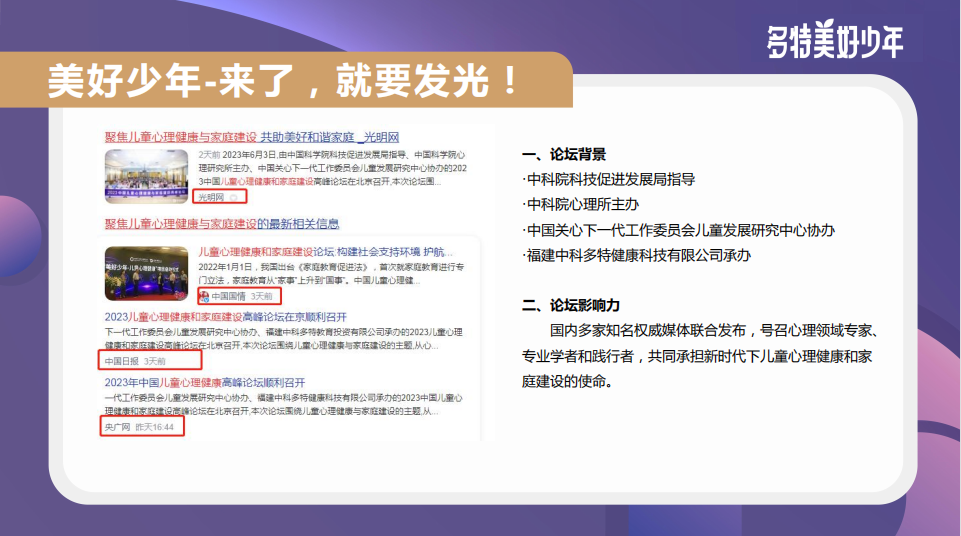The image size is (961, 536).
Task: Select the heading 二、论坛影响力
Action: tap(571, 305)
